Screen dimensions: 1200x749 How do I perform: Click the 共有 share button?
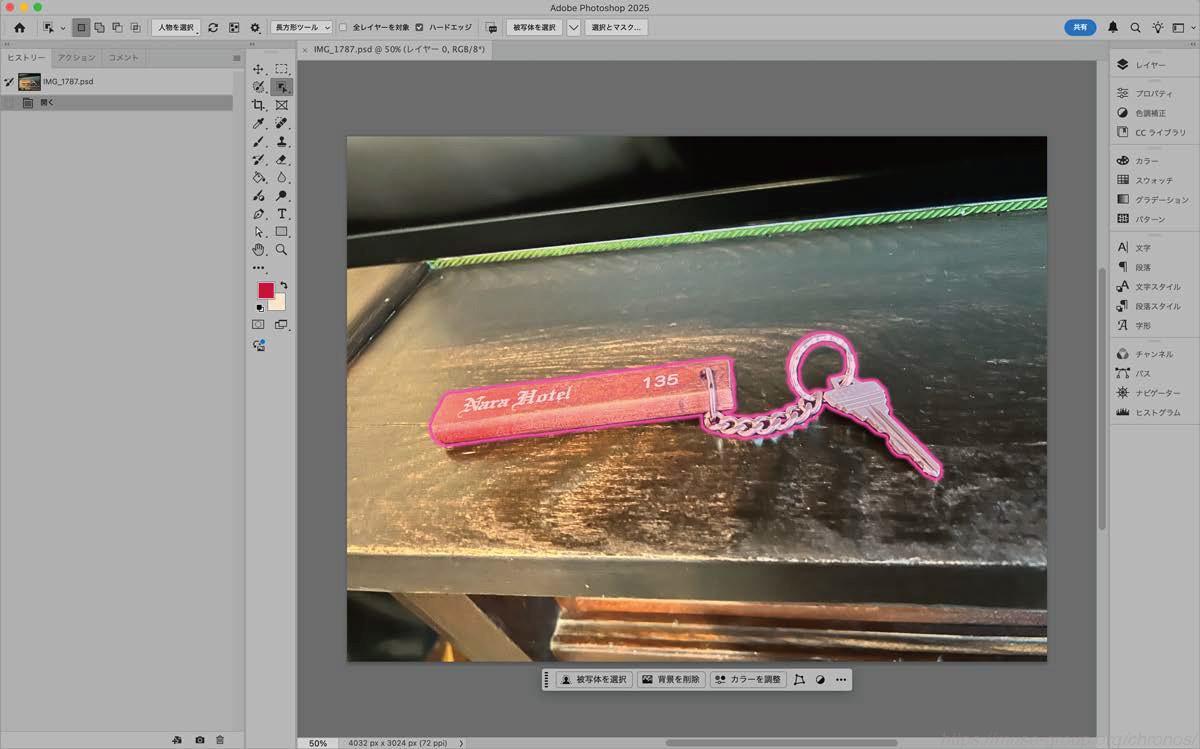pyautogui.click(x=1080, y=27)
